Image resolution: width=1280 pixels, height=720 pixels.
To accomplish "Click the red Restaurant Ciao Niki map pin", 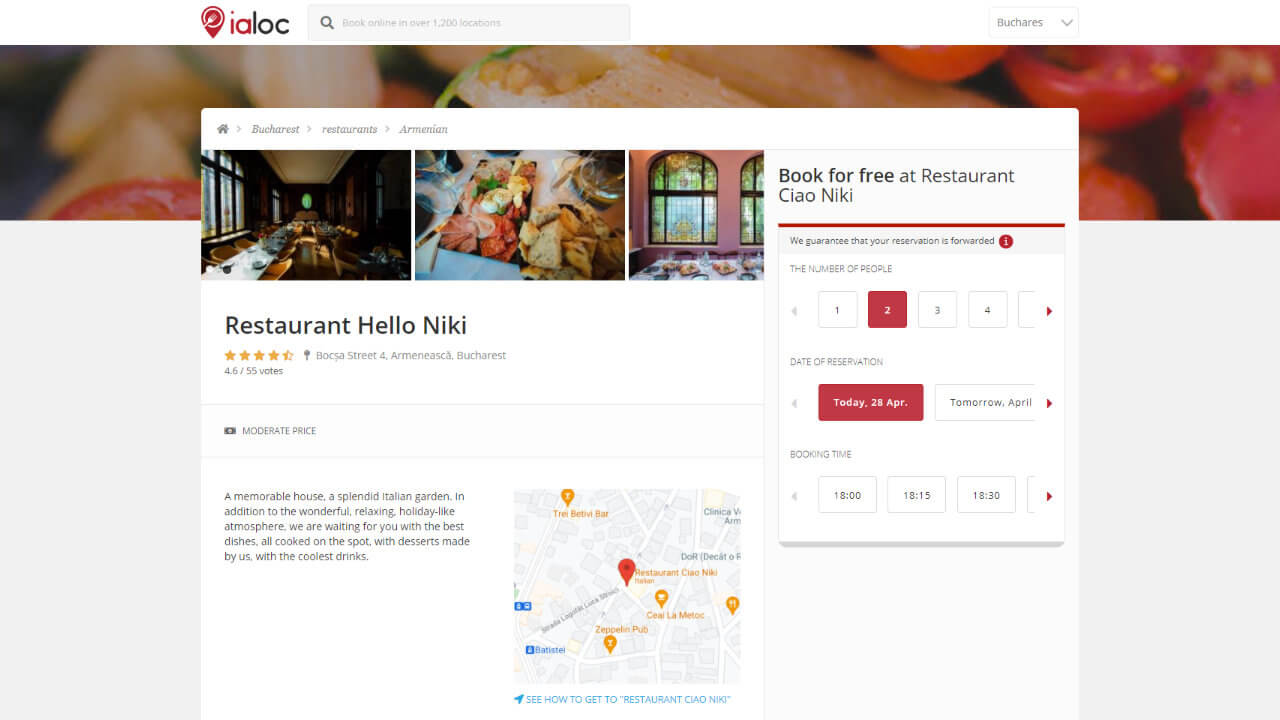I will [626, 571].
